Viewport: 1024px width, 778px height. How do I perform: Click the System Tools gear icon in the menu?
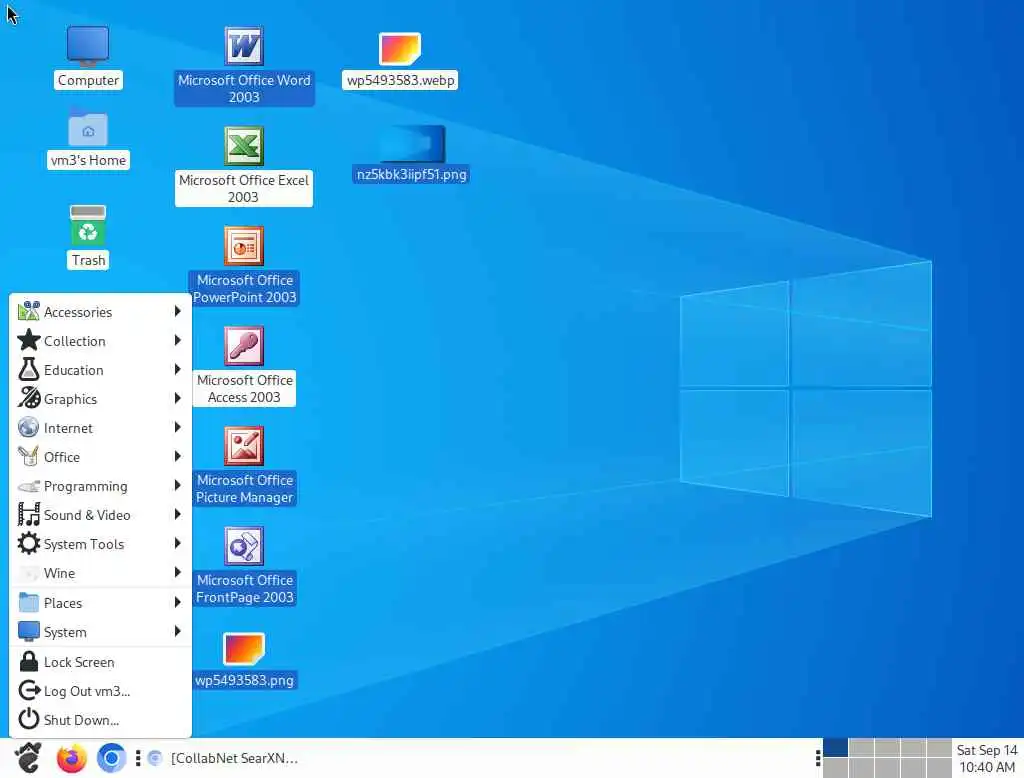(x=29, y=543)
